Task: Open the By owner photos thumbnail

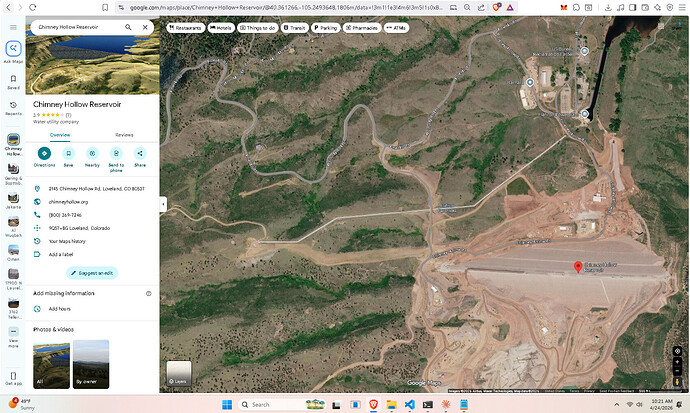Action: click(x=91, y=364)
